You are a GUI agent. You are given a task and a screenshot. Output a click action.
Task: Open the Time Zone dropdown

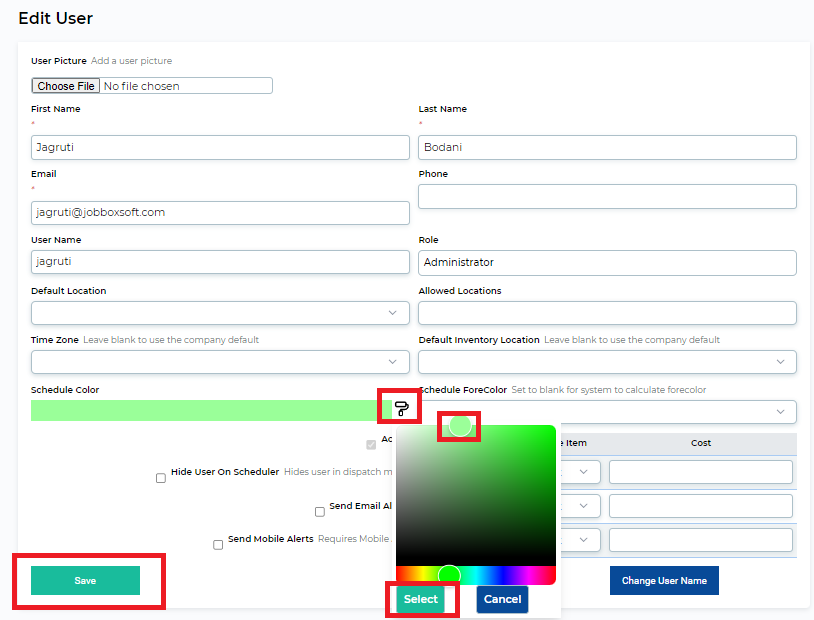220,362
